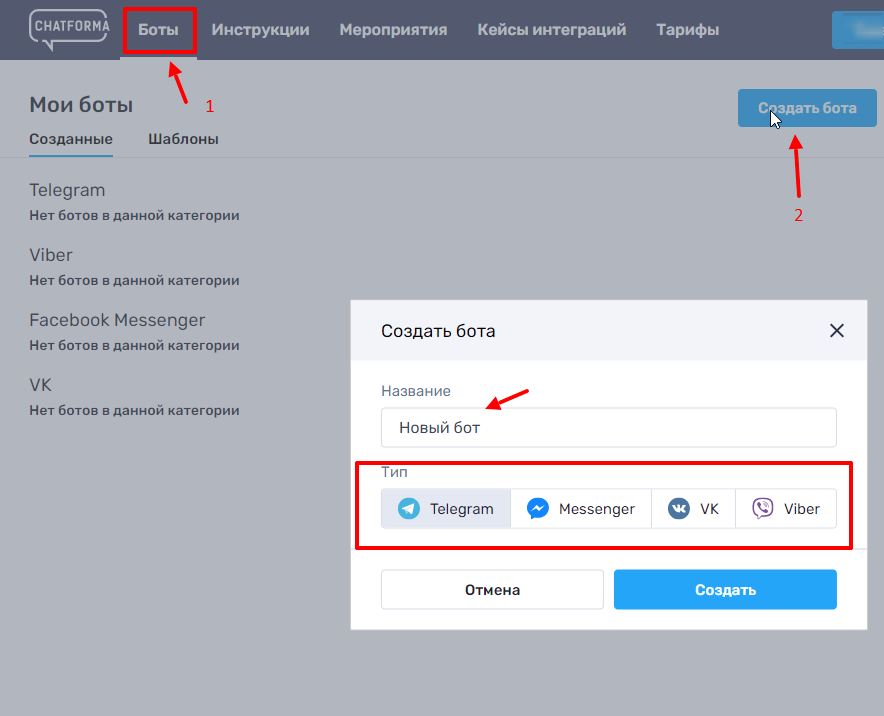Go to Инструкции in top navigation

(x=260, y=30)
